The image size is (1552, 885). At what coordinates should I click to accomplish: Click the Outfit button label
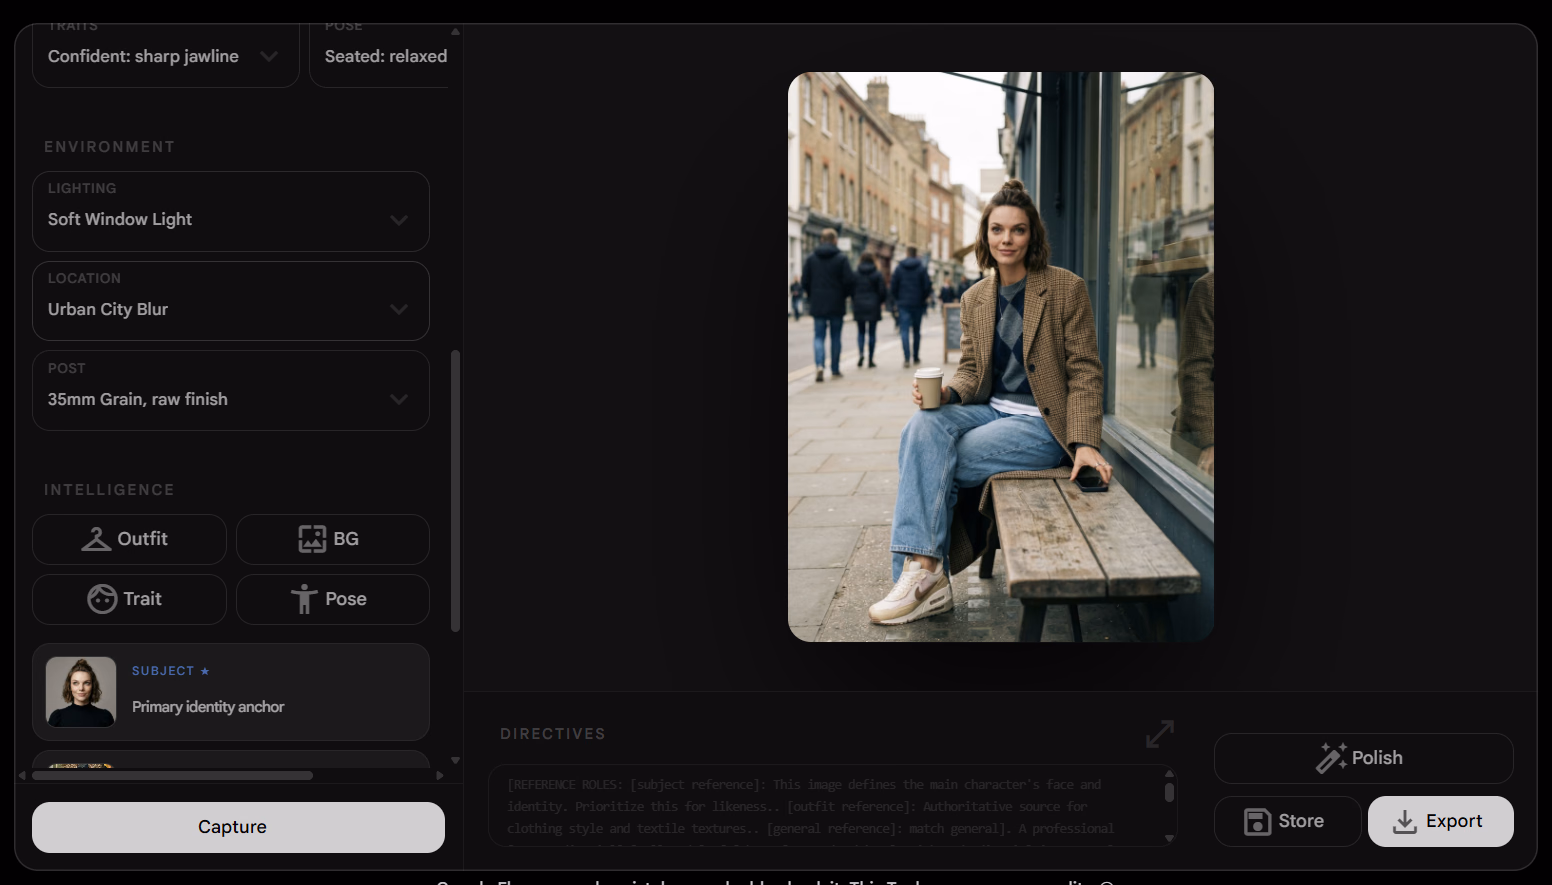143,539
